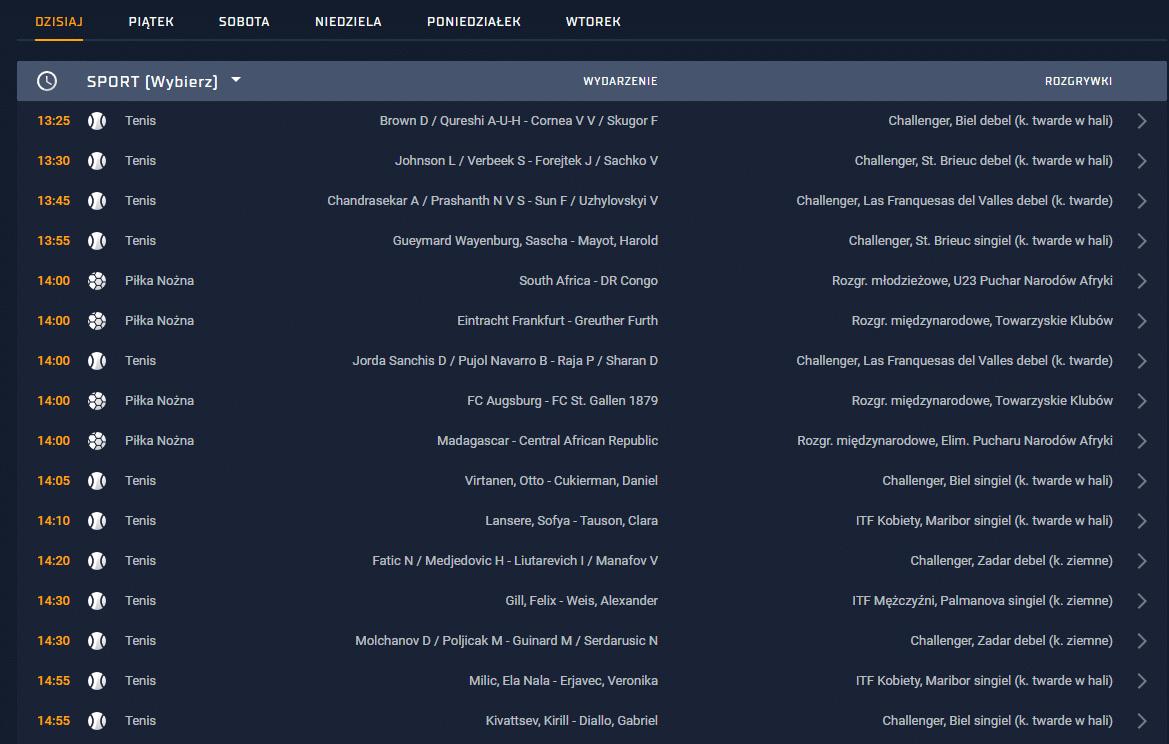
Task: Switch to the PIĄTEK tab
Action: [151, 22]
